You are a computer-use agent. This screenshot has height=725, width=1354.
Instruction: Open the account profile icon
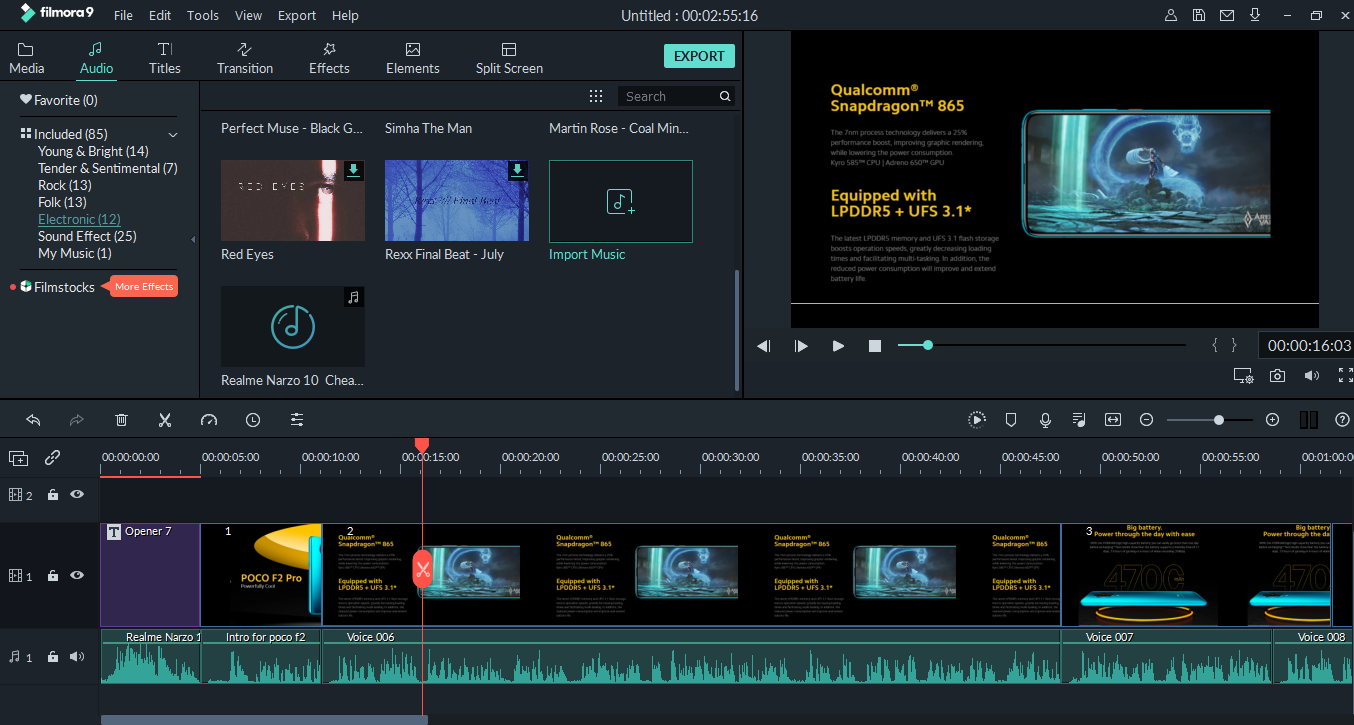[1172, 15]
